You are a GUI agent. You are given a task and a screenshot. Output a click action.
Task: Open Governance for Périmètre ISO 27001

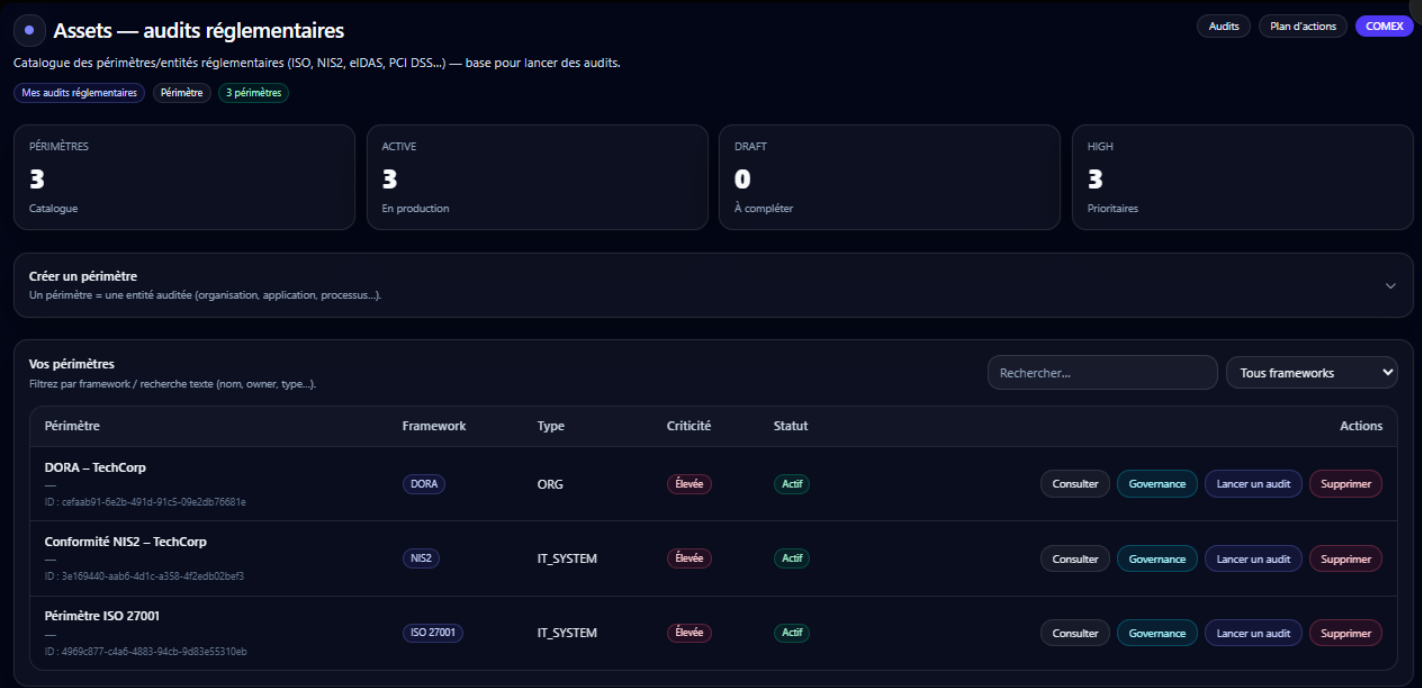1157,633
